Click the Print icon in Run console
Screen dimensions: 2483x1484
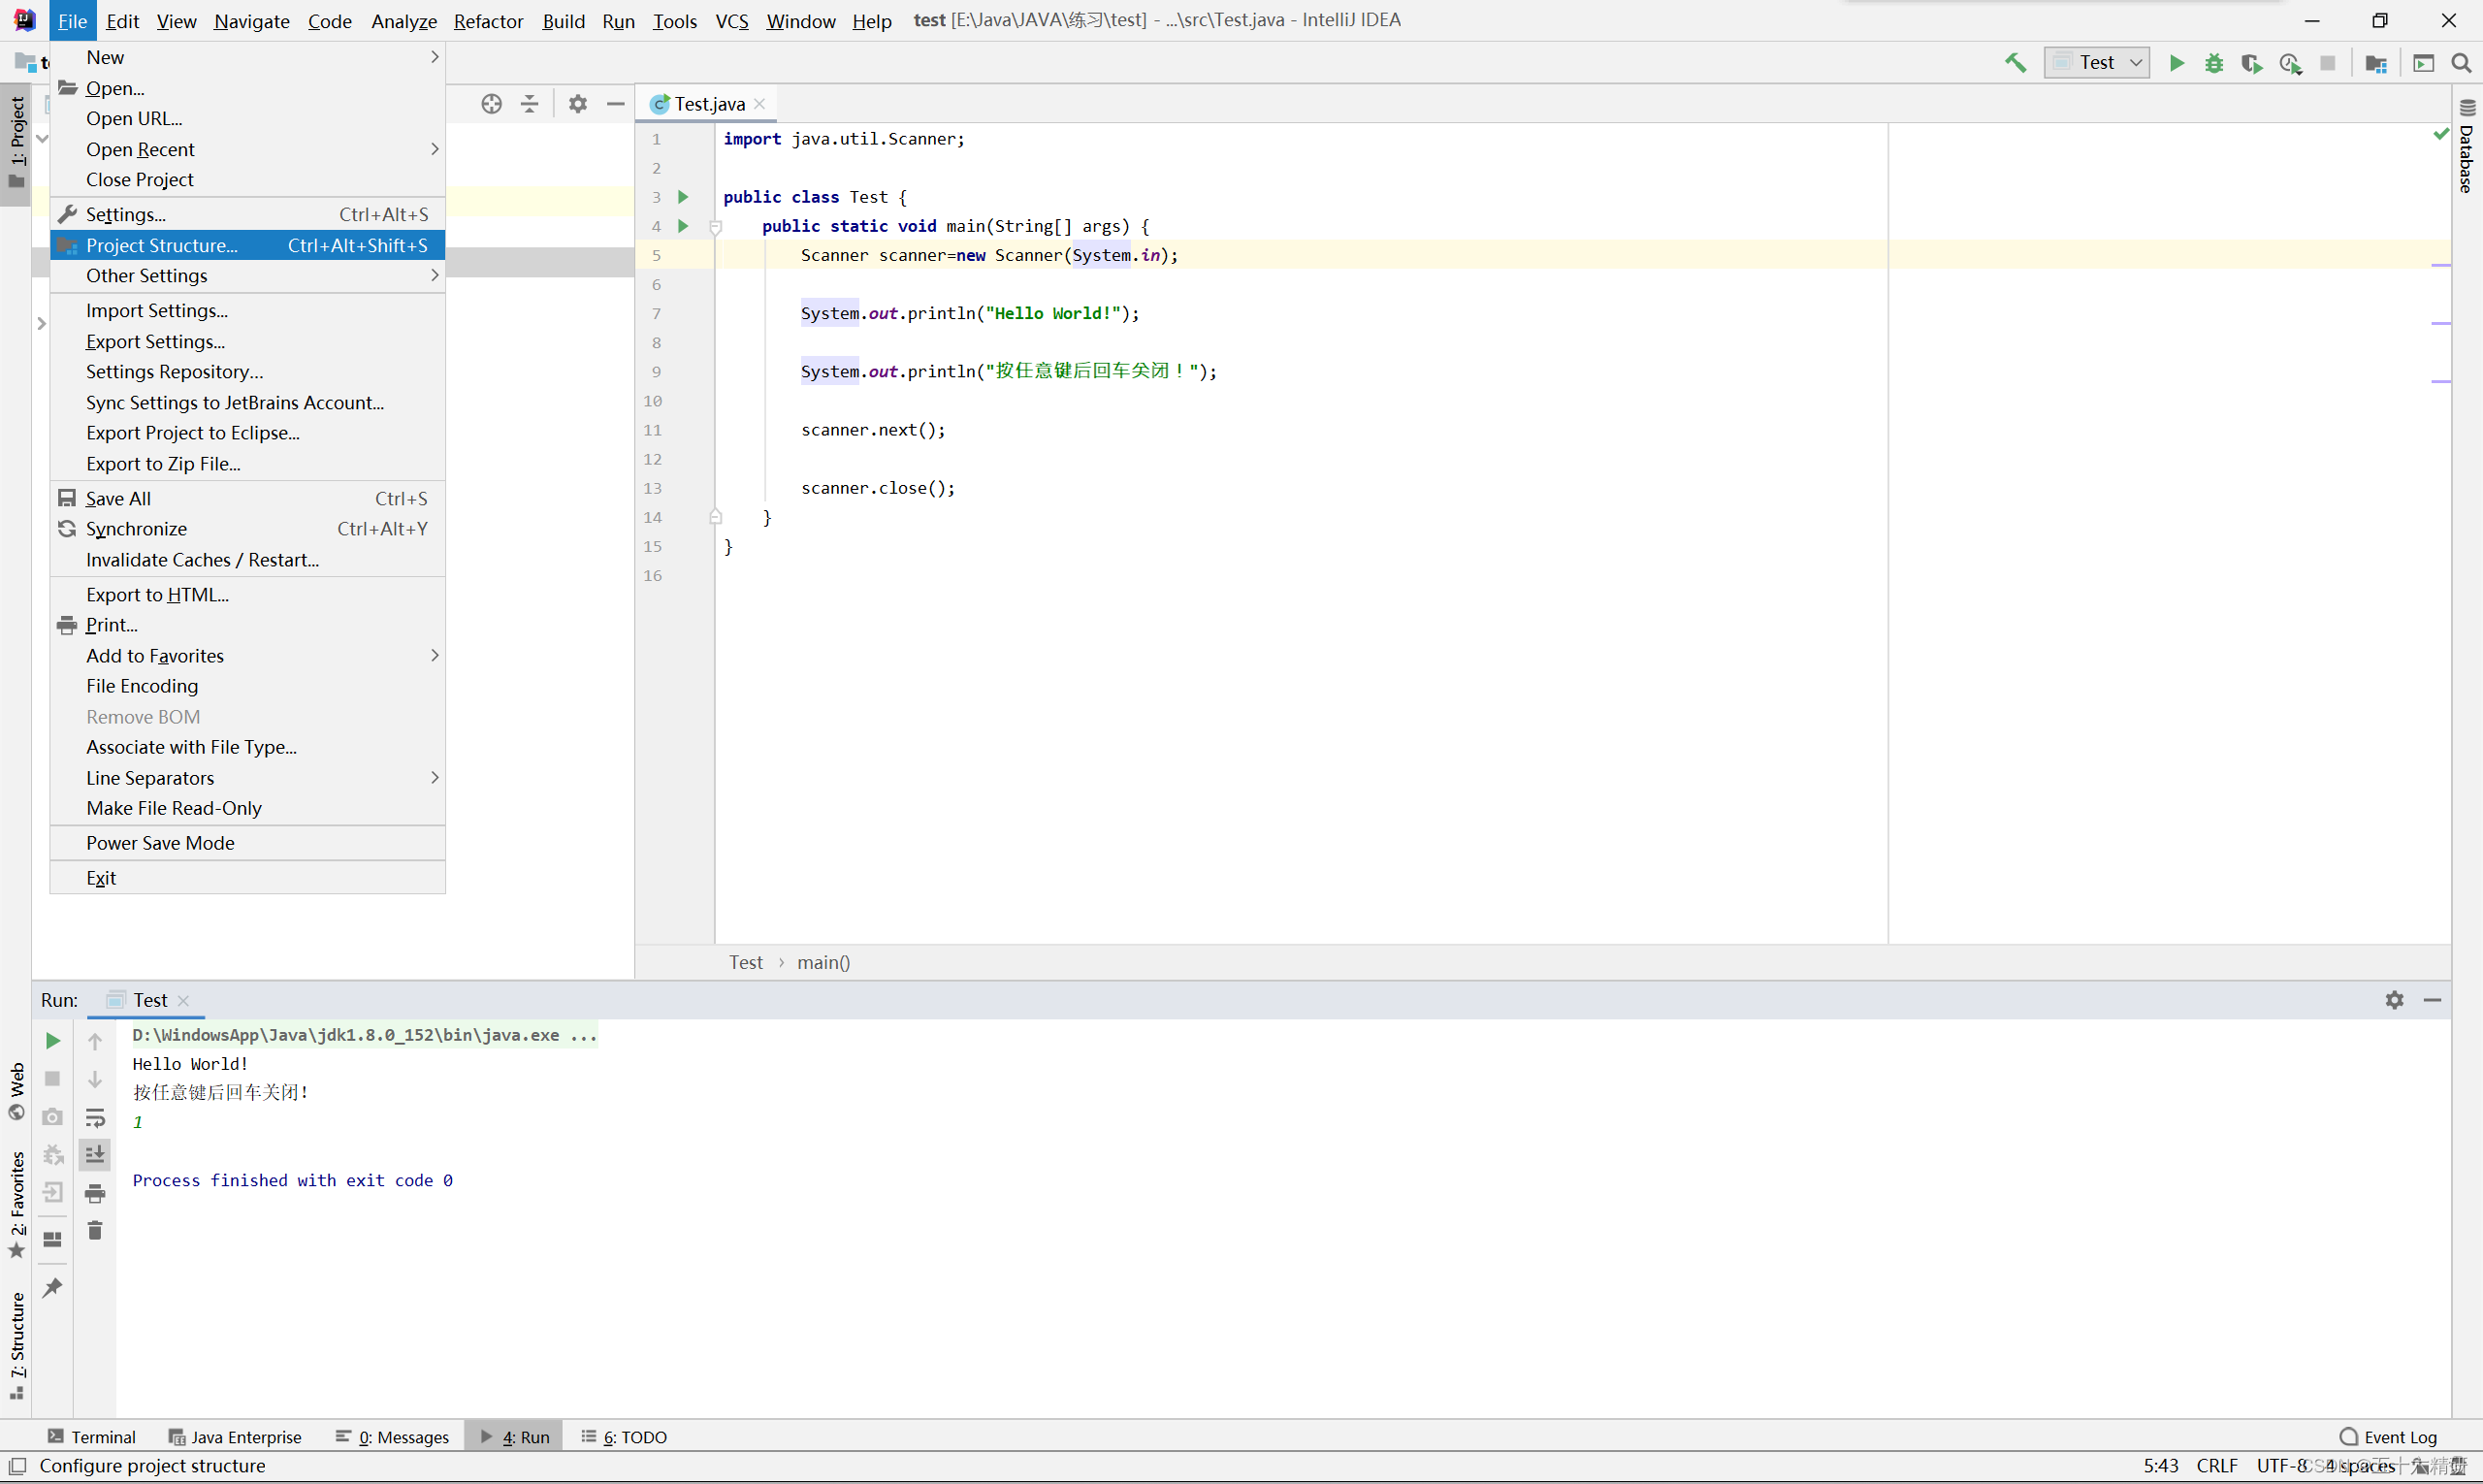[95, 1193]
